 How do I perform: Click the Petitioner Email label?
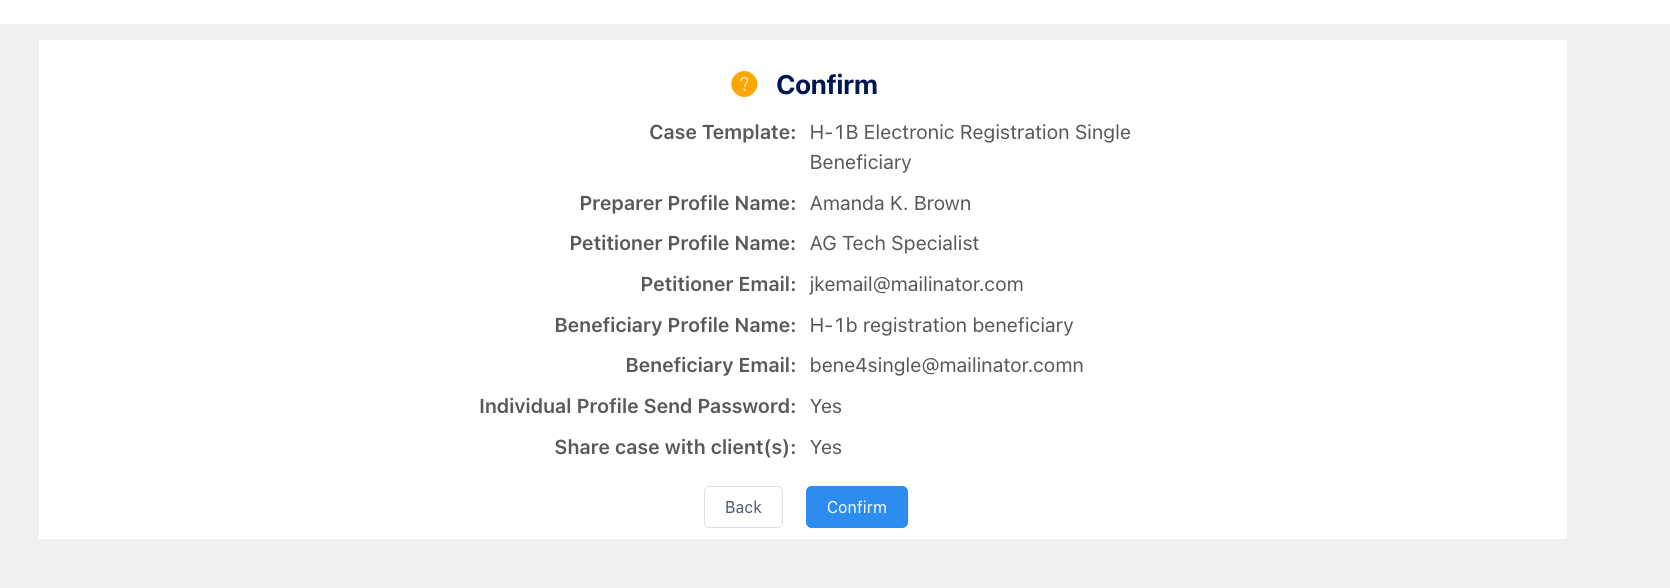[718, 284]
